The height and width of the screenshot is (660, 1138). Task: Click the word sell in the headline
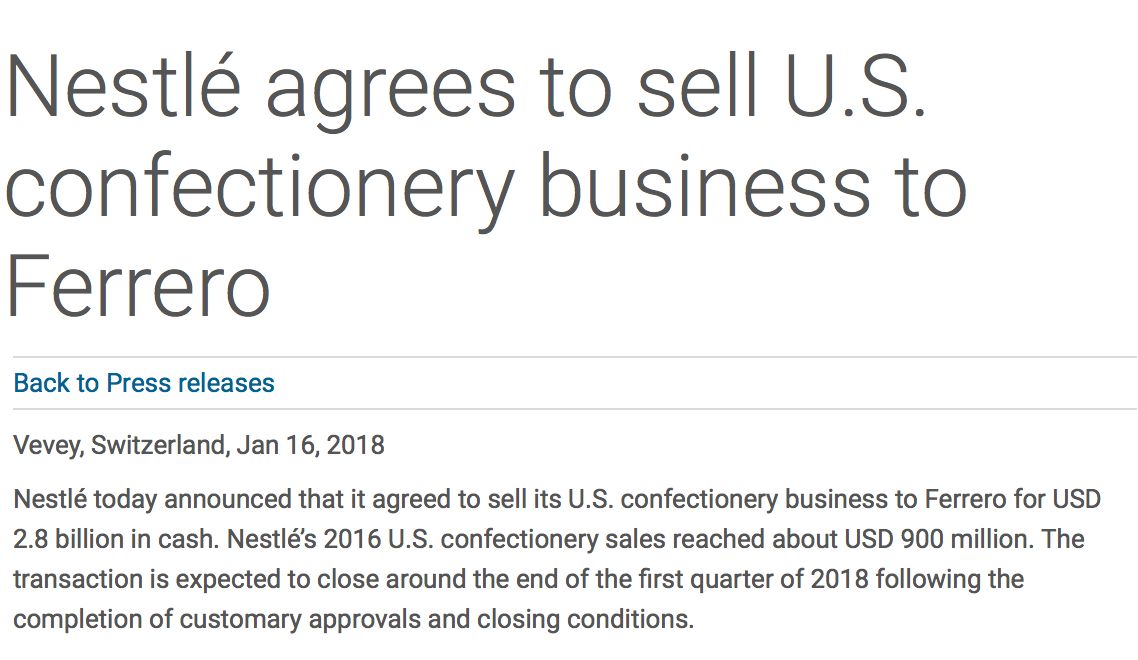[696, 88]
